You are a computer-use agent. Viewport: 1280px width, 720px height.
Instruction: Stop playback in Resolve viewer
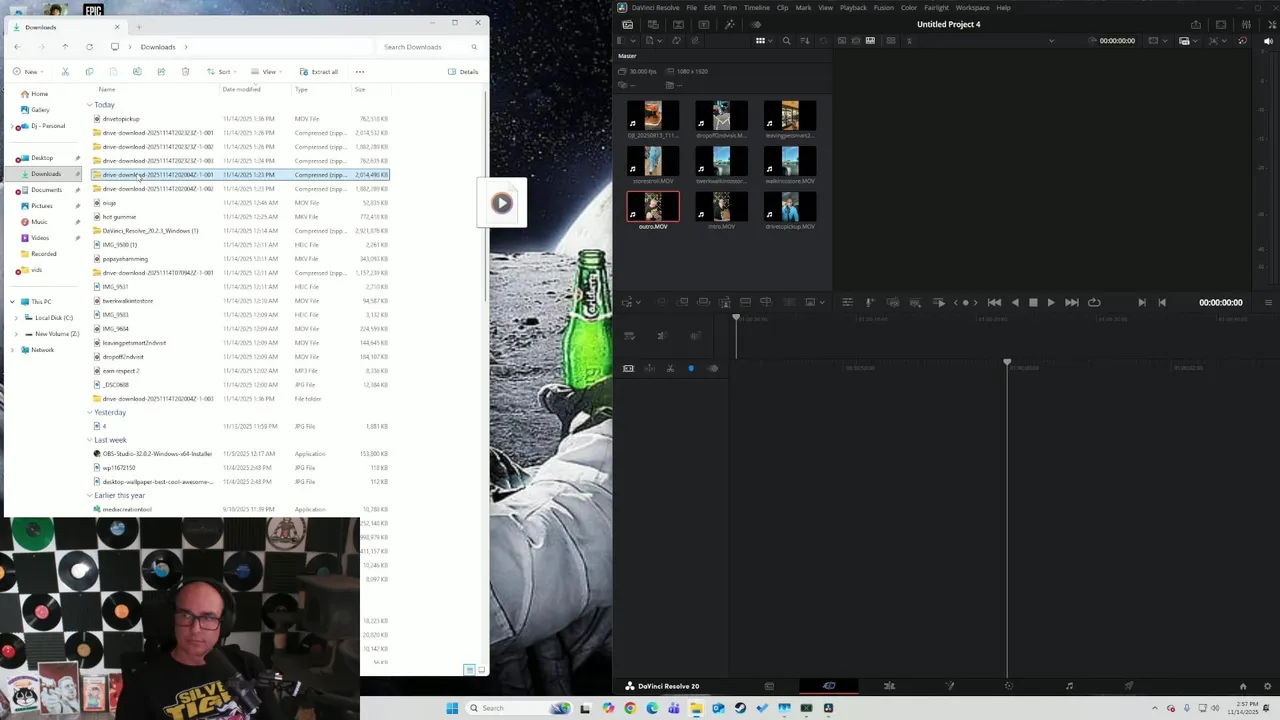click(x=1033, y=302)
